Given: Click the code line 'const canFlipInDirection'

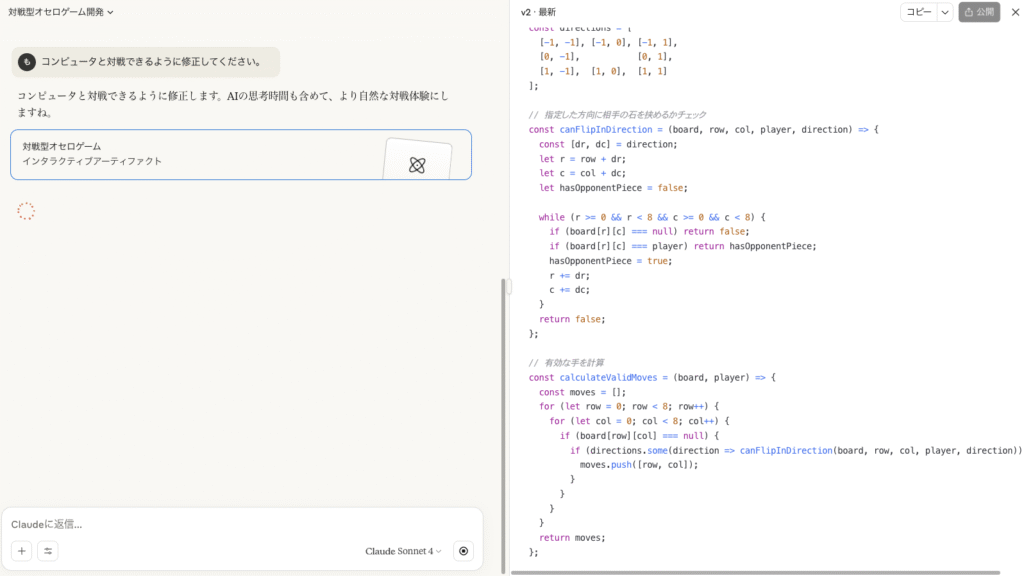Looking at the screenshot, I should pos(703,129).
